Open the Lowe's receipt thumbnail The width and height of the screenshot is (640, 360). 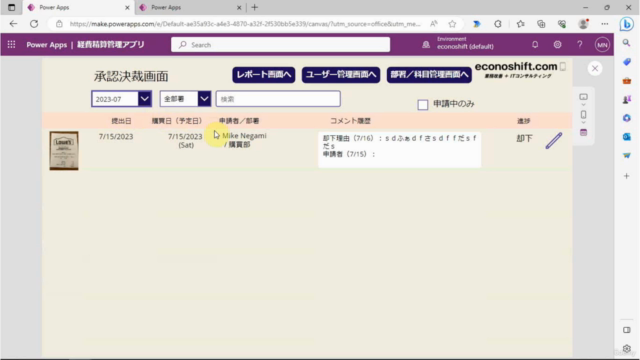(64, 151)
